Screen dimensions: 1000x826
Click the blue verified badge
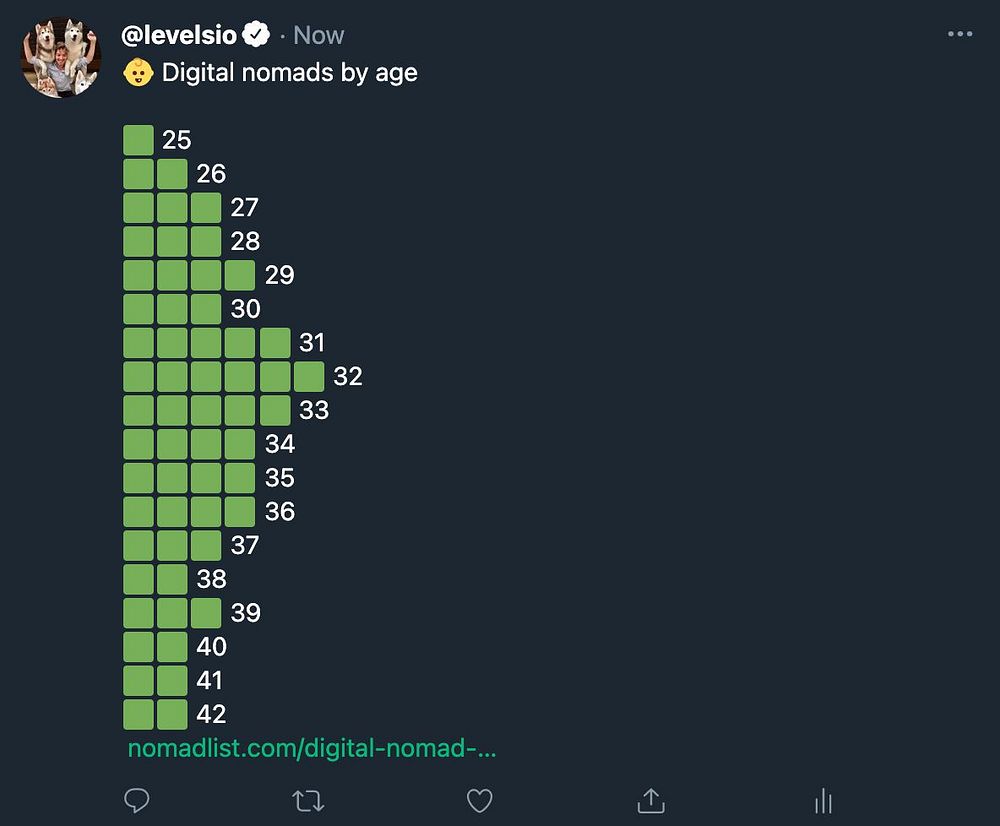(257, 36)
